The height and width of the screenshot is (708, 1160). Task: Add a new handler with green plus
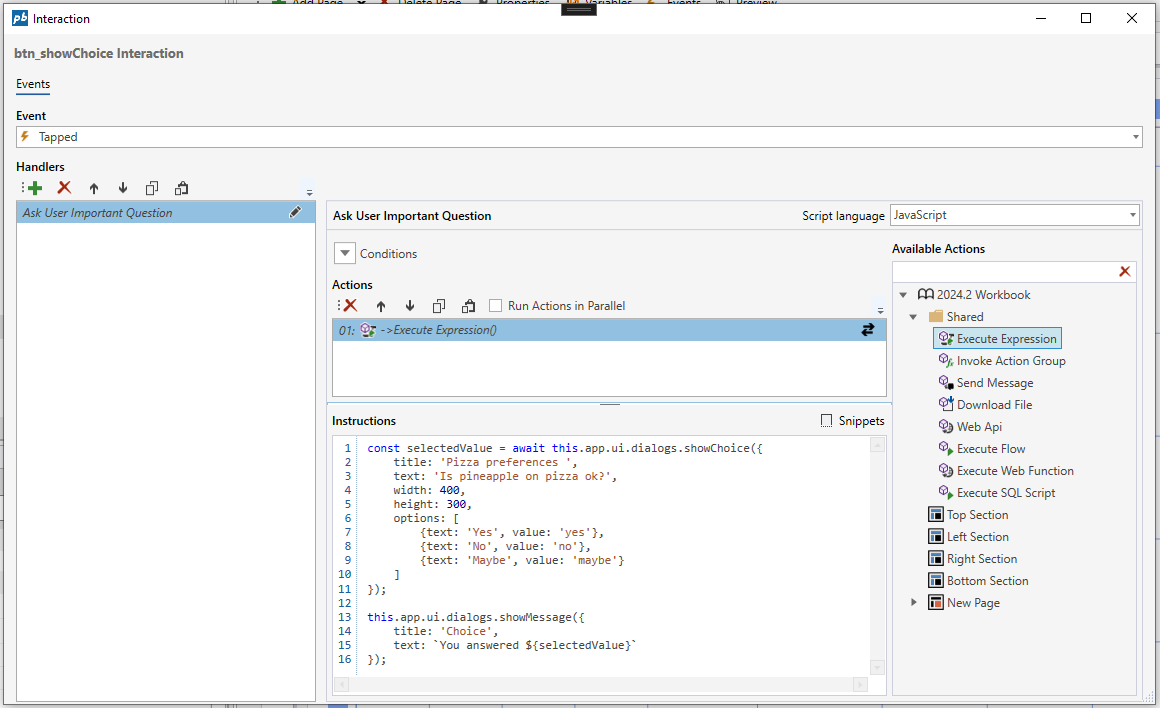pyautogui.click(x=34, y=188)
